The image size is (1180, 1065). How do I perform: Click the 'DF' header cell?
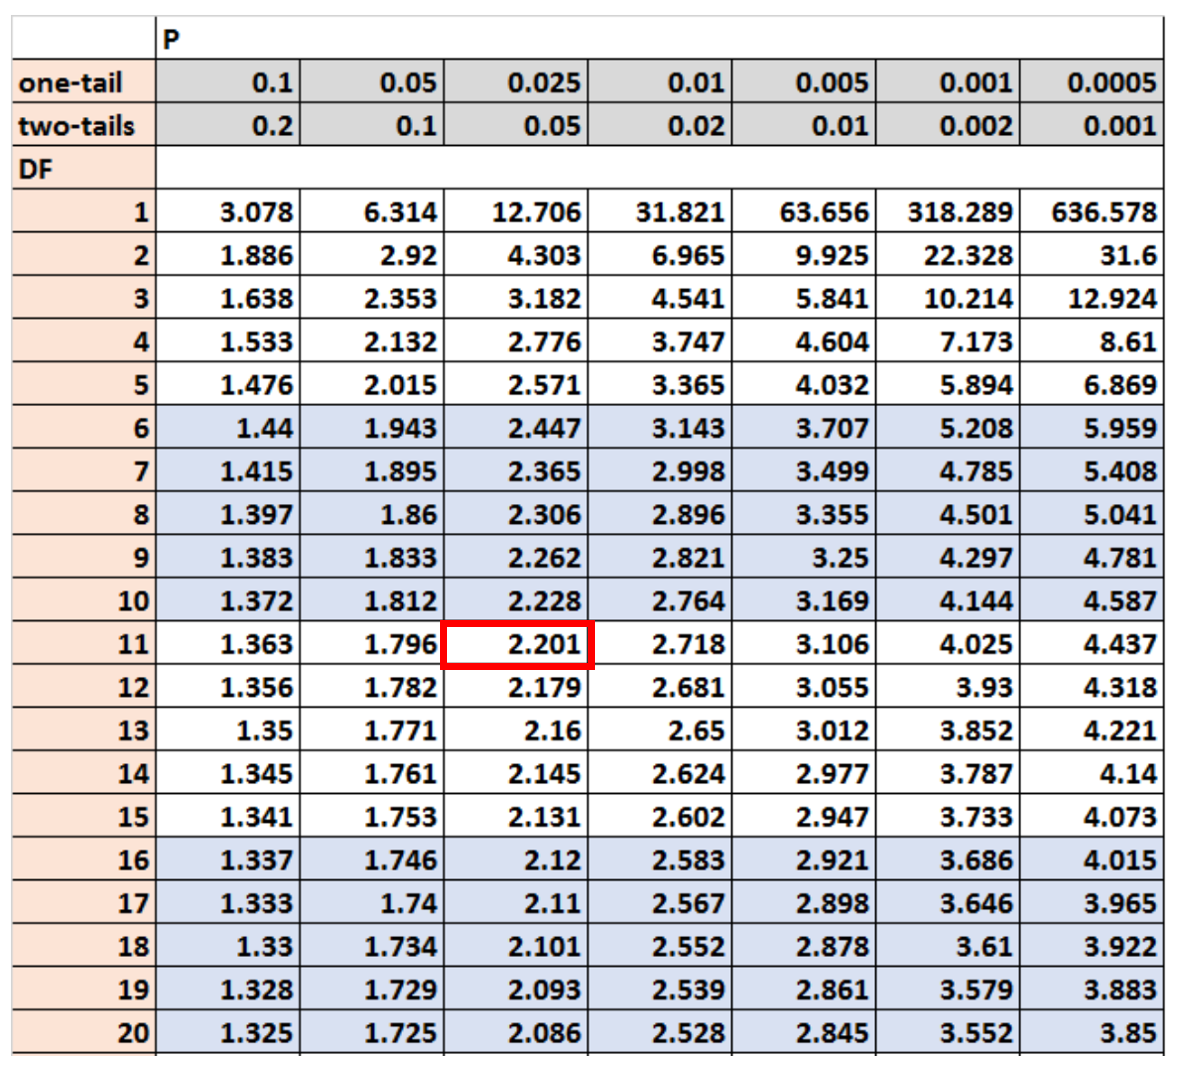point(84,169)
